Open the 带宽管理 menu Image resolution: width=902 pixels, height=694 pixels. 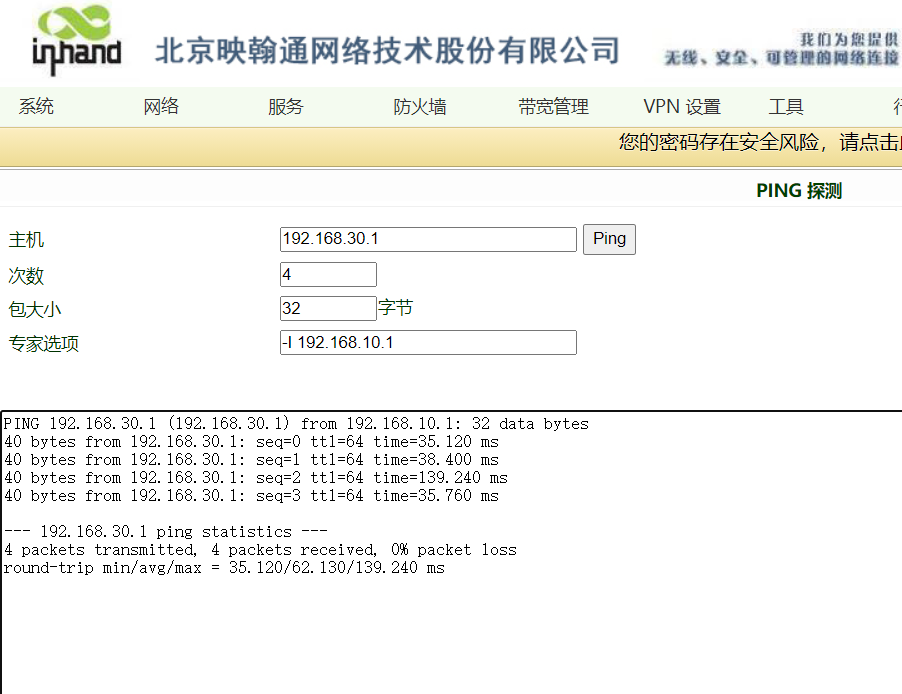[553, 106]
